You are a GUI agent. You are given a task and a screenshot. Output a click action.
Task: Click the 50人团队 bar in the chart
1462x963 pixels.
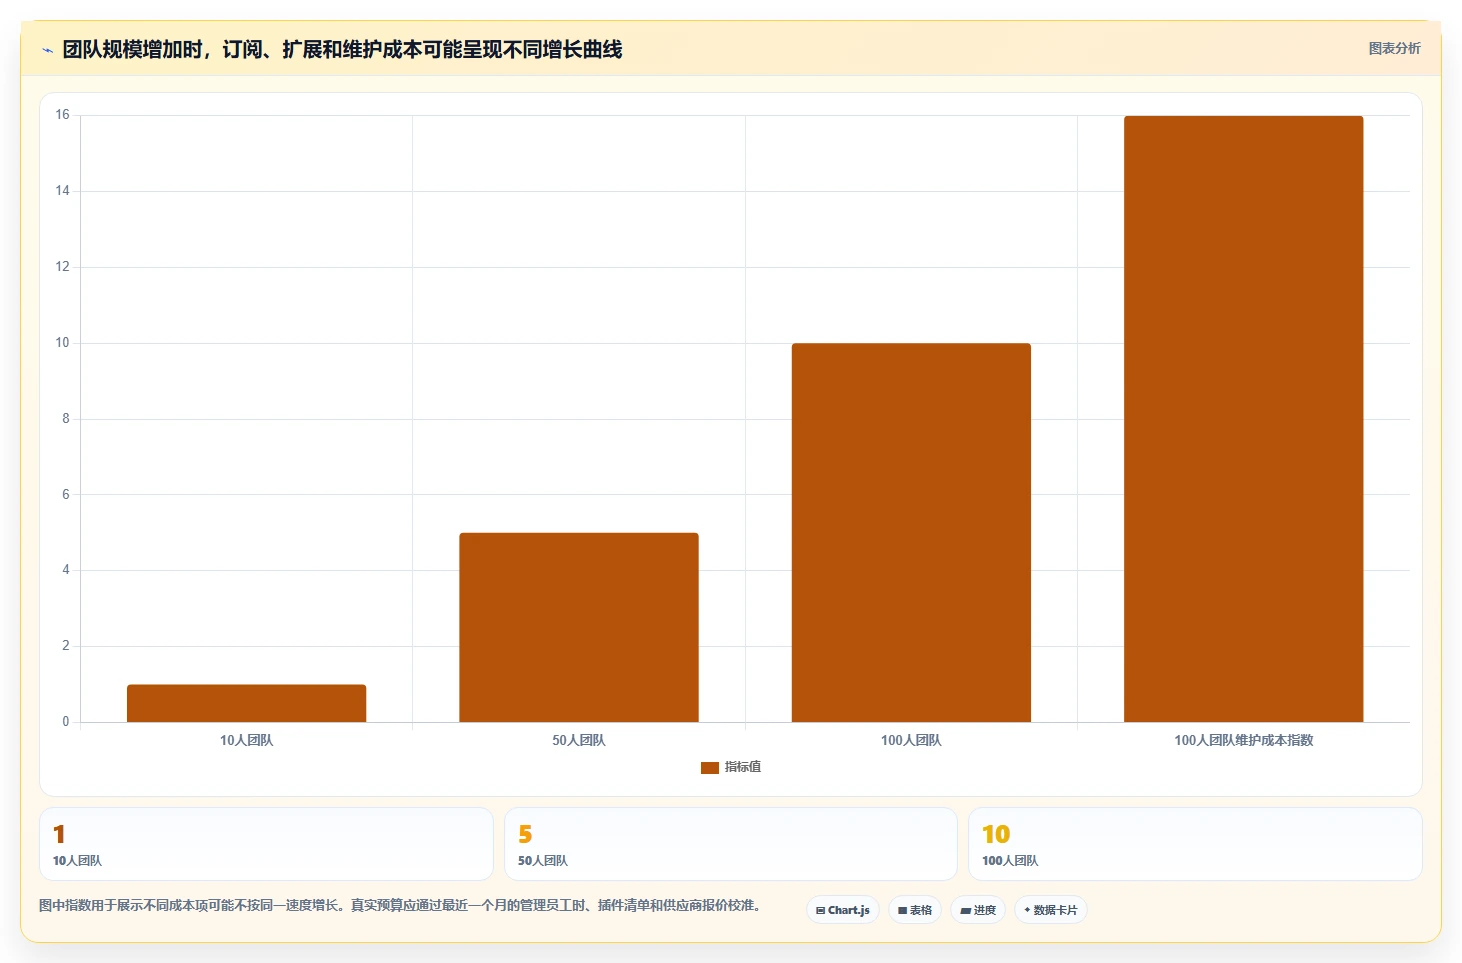click(579, 627)
